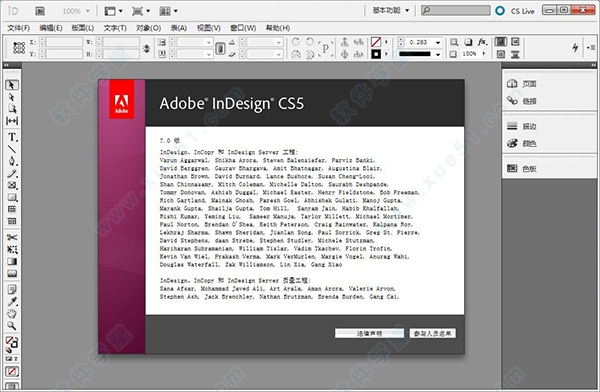
Task: Click the stroke color swatch in Control panel
Action: 376,54
